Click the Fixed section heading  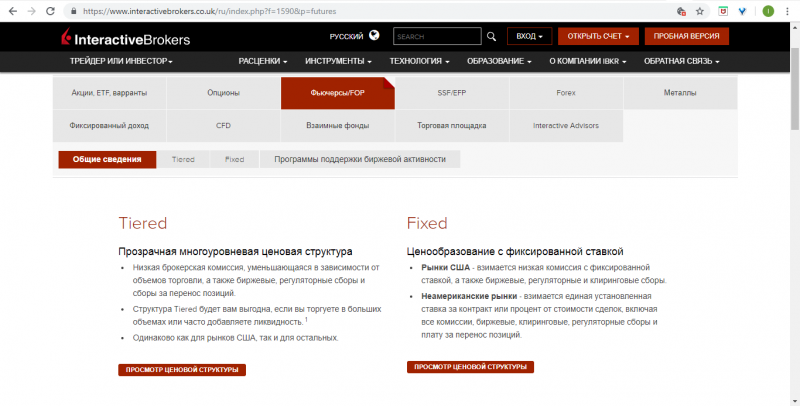pos(427,223)
